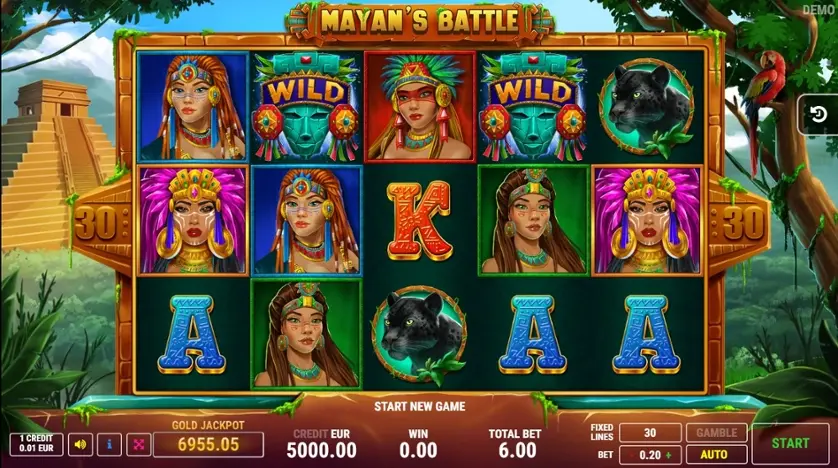The image size is (838, 468).
Task: Enable AUTO spin mode
Action: click(x=716, y=455)
